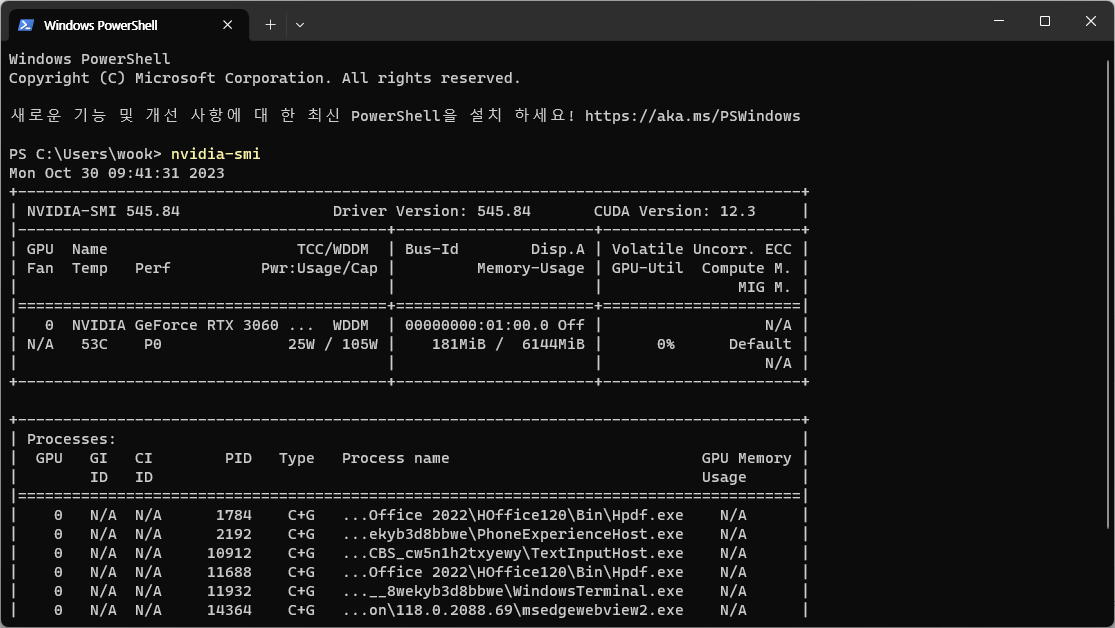Click the PID column header

[238, 459]
